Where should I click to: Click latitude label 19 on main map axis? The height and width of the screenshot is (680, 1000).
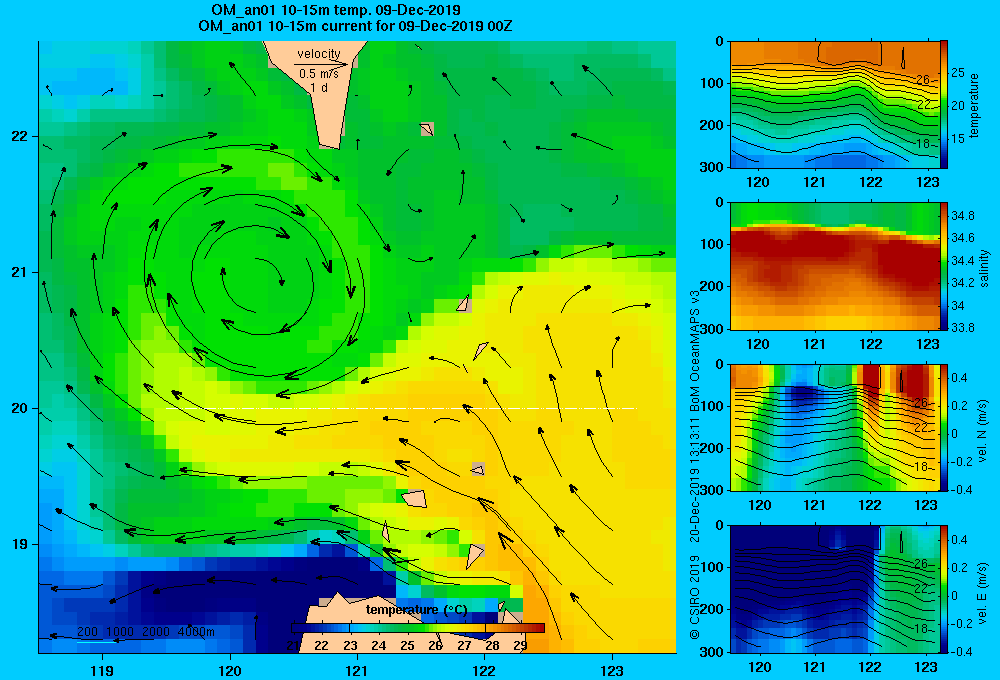20,544
